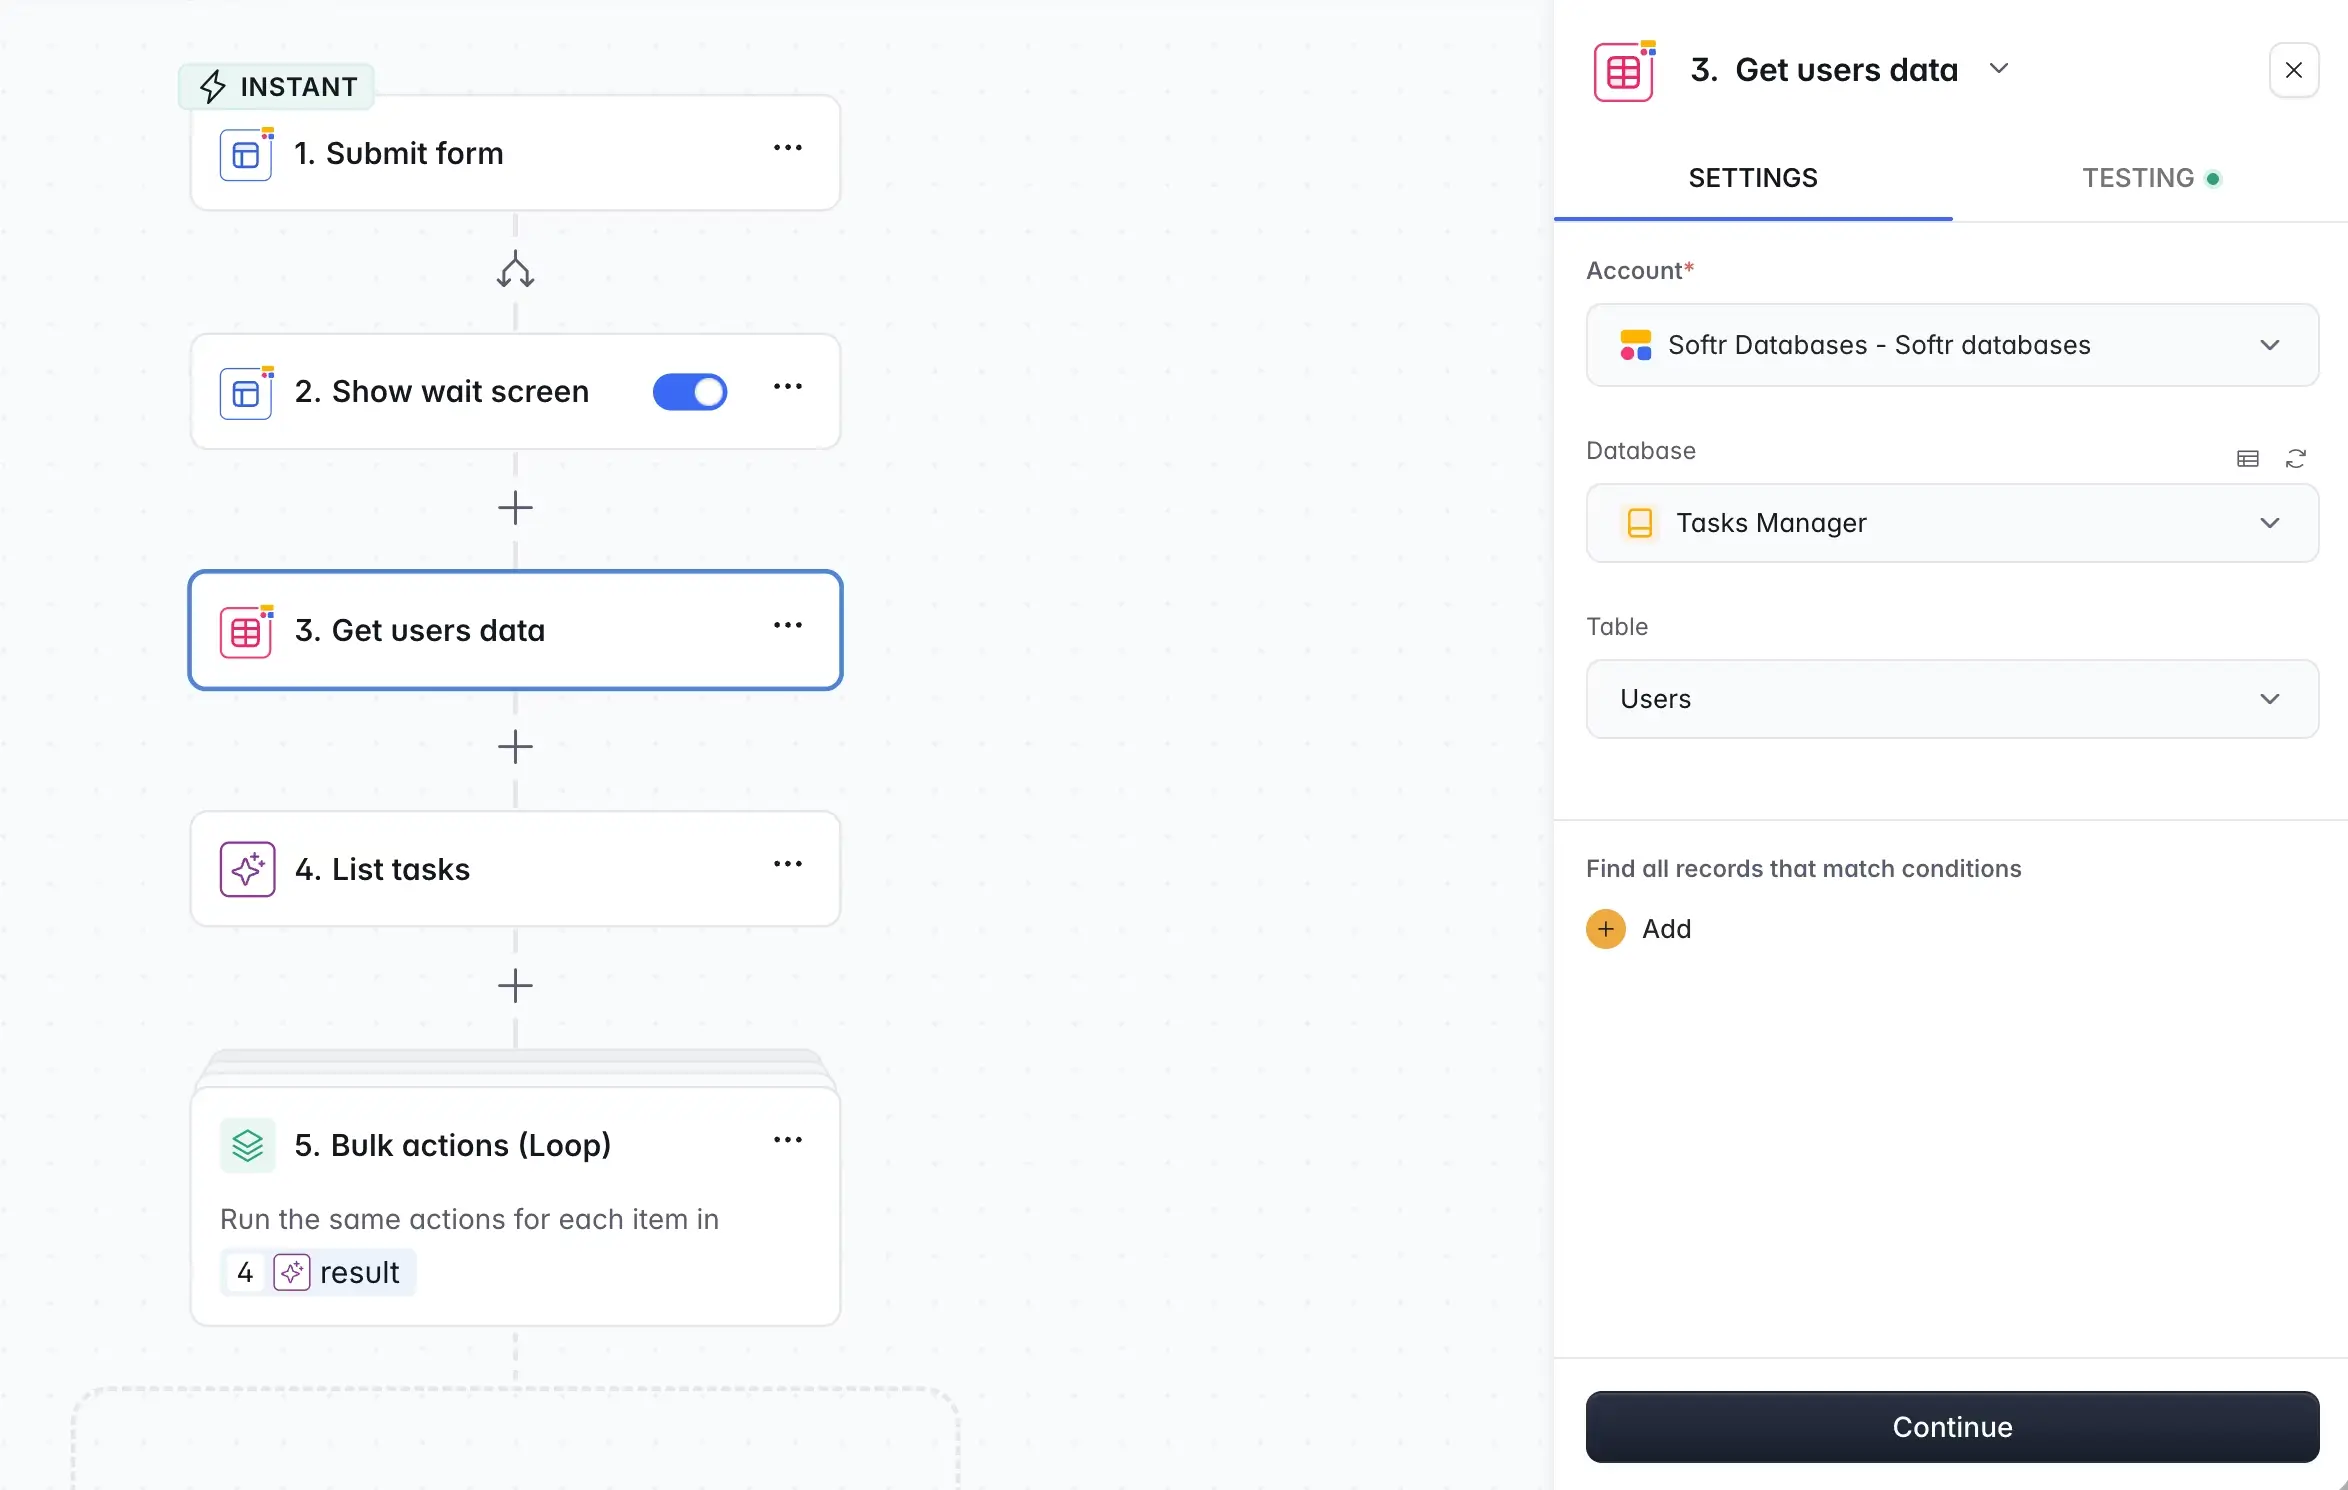The width and height of the screenshot is (2348, 1490).
Task: Toggle off Show wait screen
Action: [x=690, y=392]
